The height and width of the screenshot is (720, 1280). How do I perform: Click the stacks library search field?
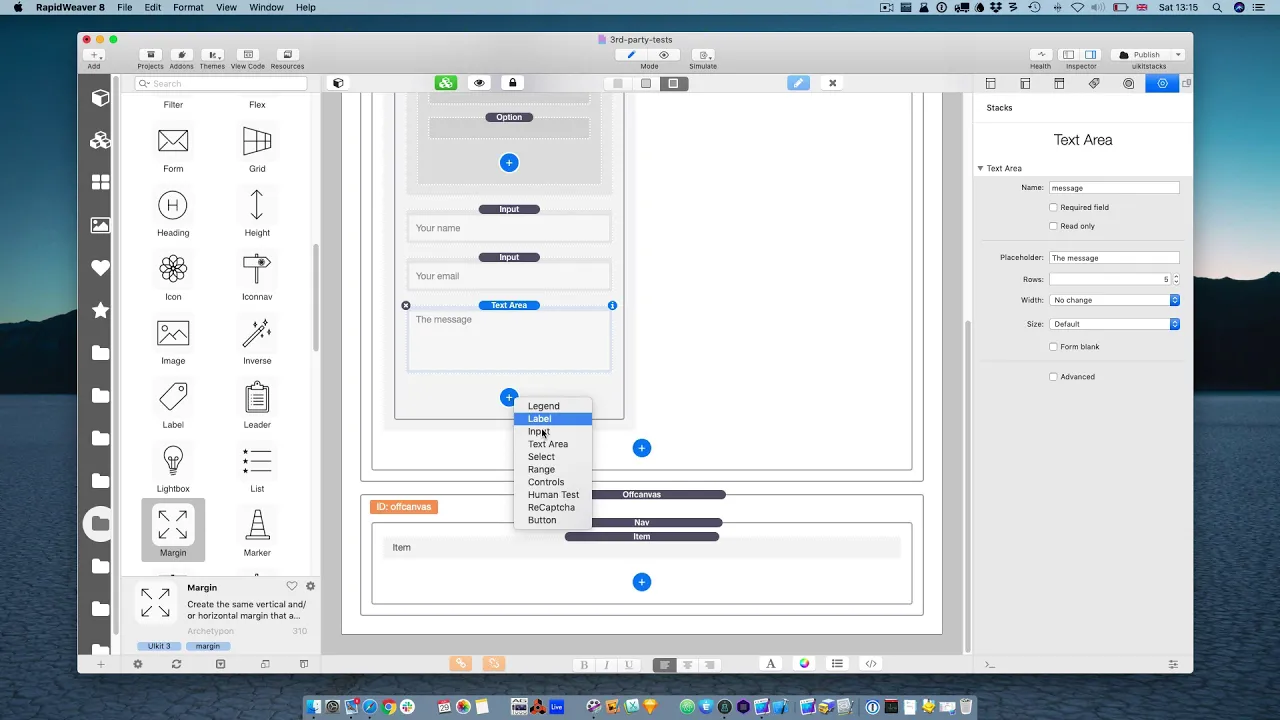[221, 84]
